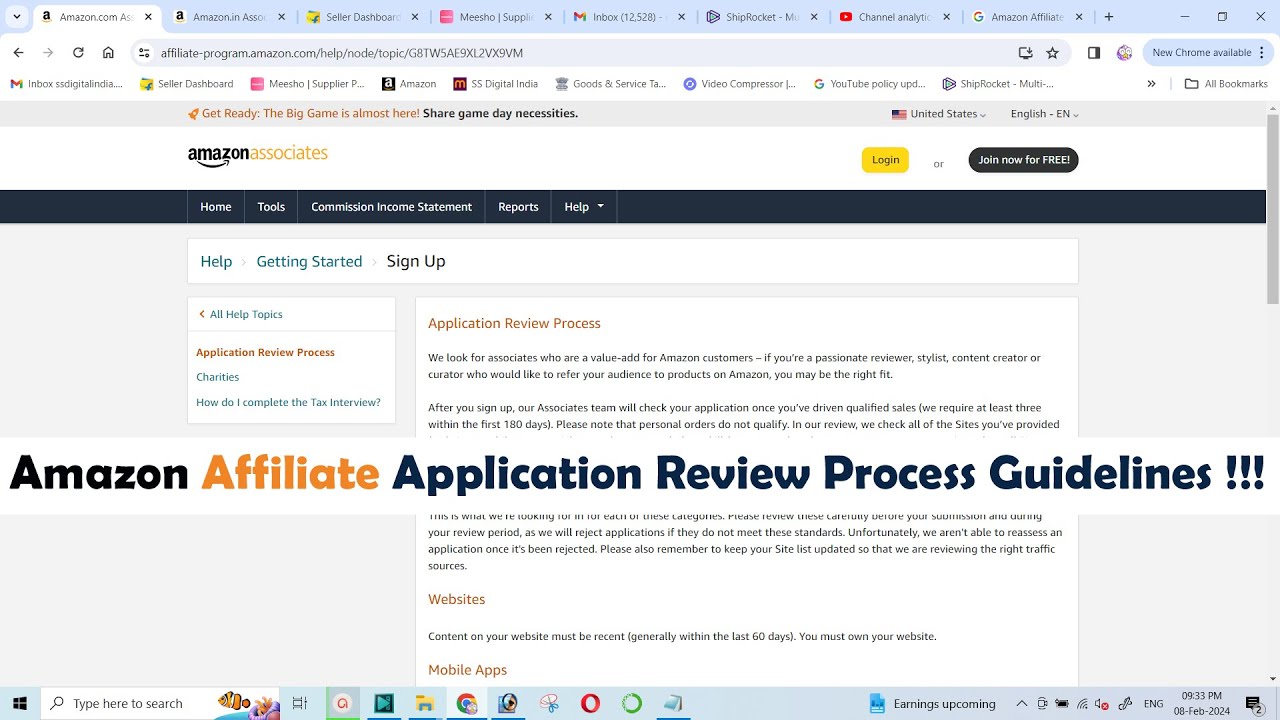Screen dimensions: 1280x720
Task: Open Task View in the taskbar
Action: pos(299,703)
